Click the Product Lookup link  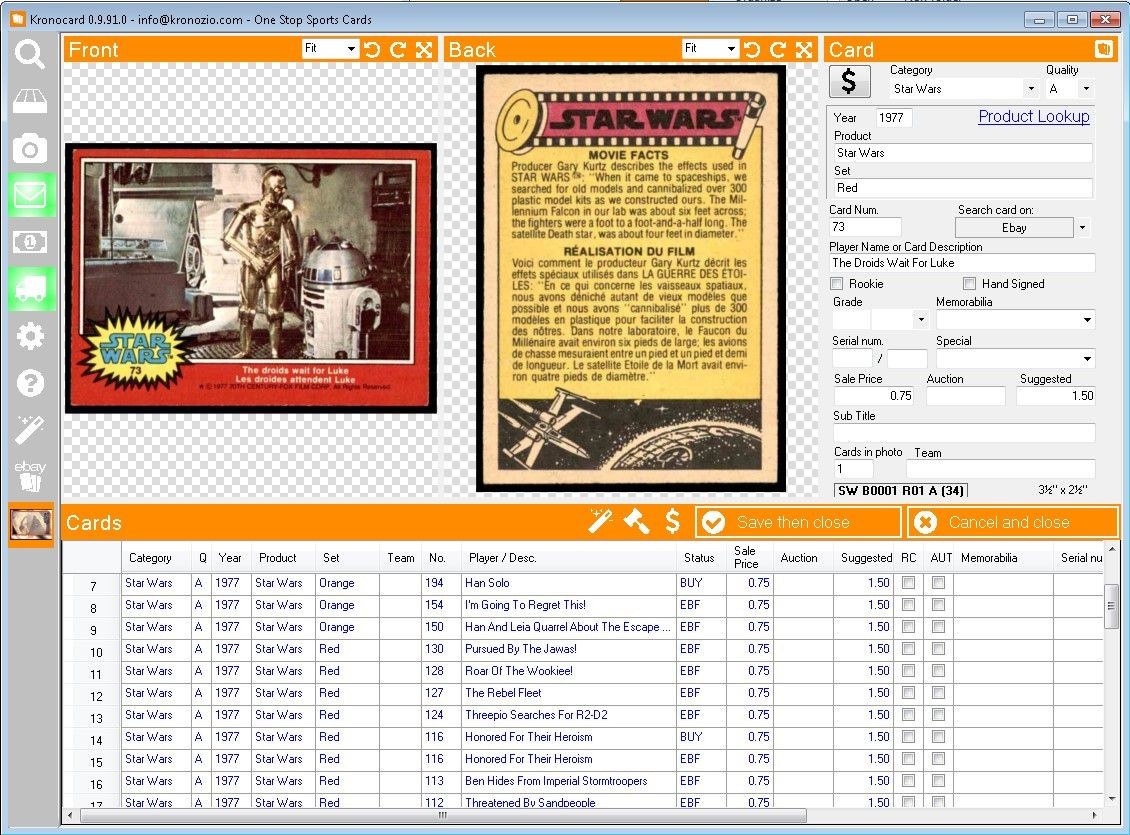1033,117
